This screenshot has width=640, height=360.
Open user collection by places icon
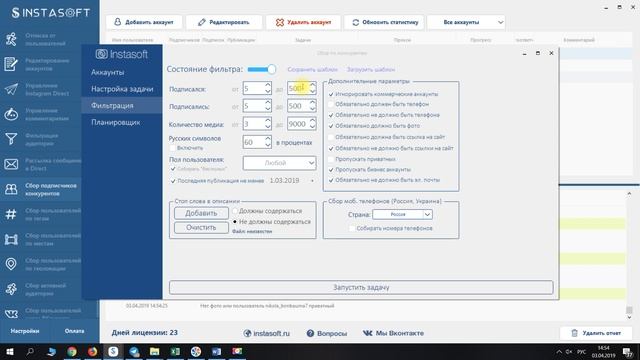coord(11,239)
